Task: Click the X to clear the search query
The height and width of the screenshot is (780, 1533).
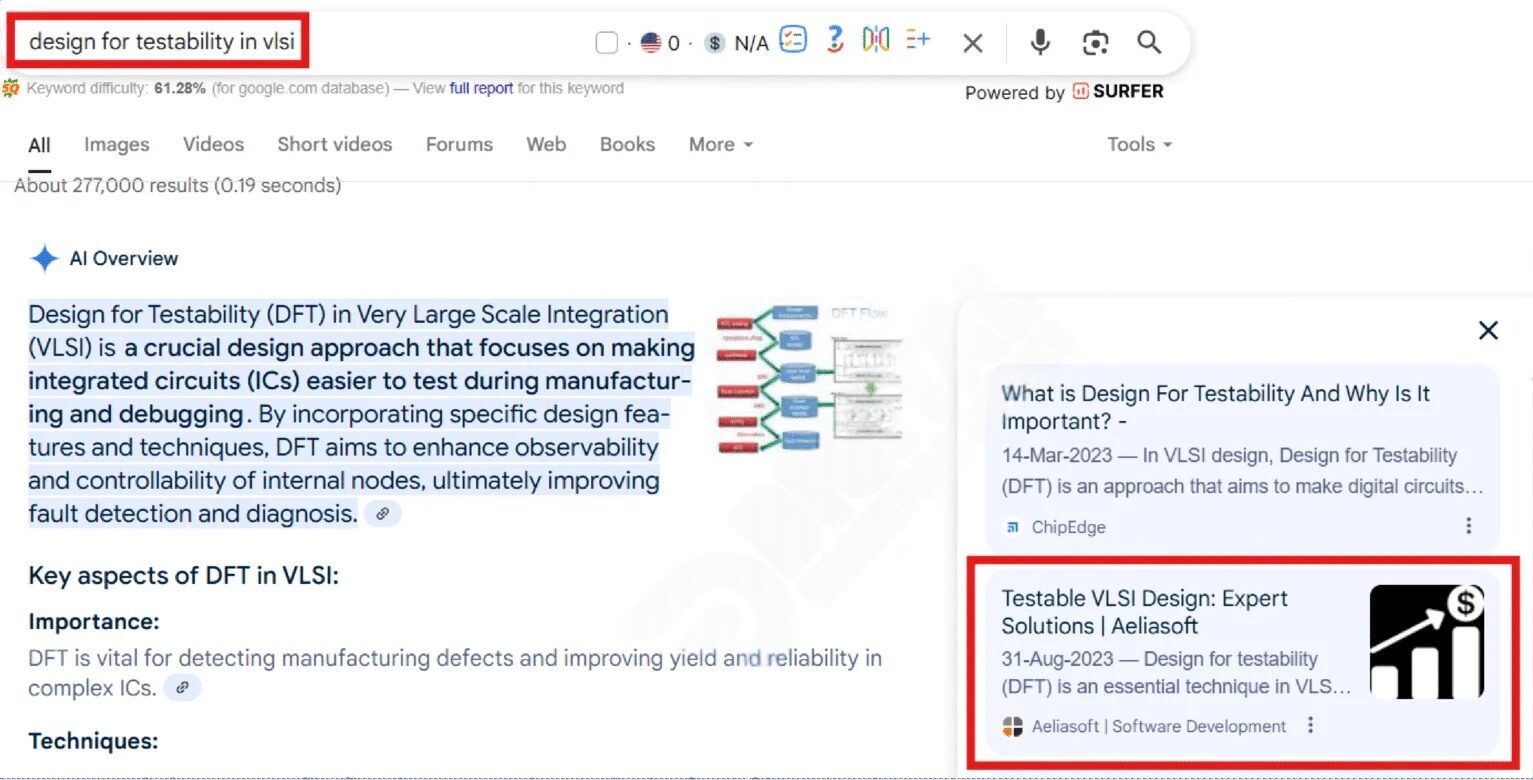Action: pos(973,43)
